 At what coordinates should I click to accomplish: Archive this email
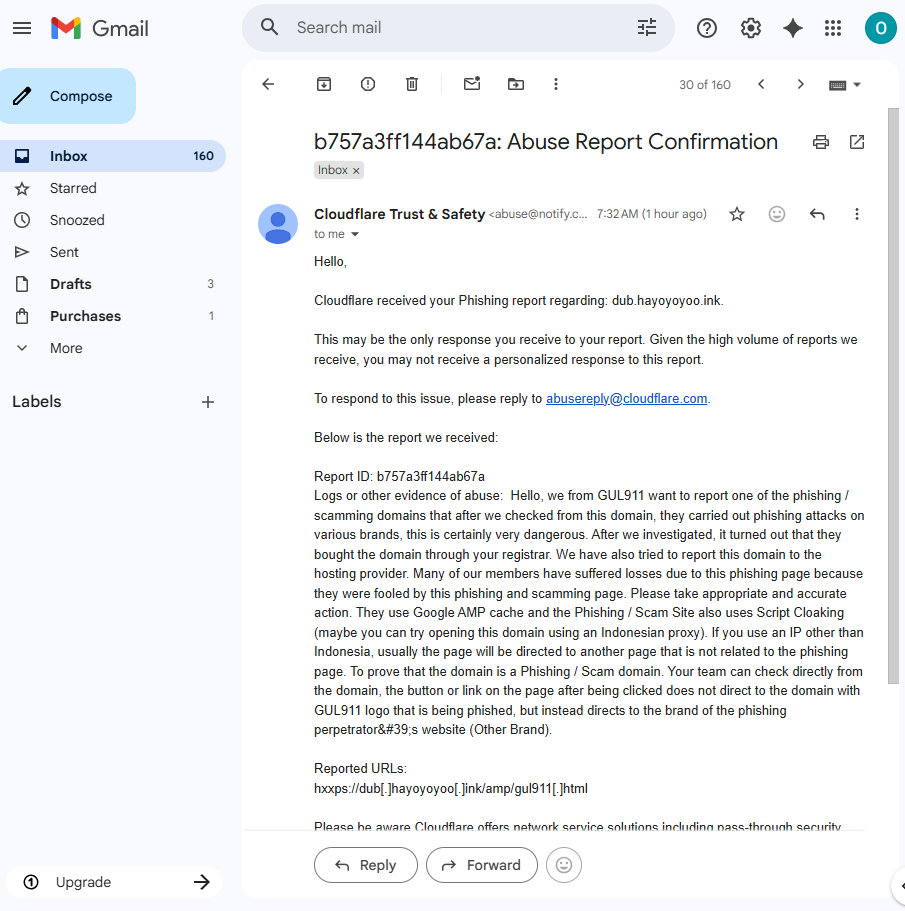(324, 84)
